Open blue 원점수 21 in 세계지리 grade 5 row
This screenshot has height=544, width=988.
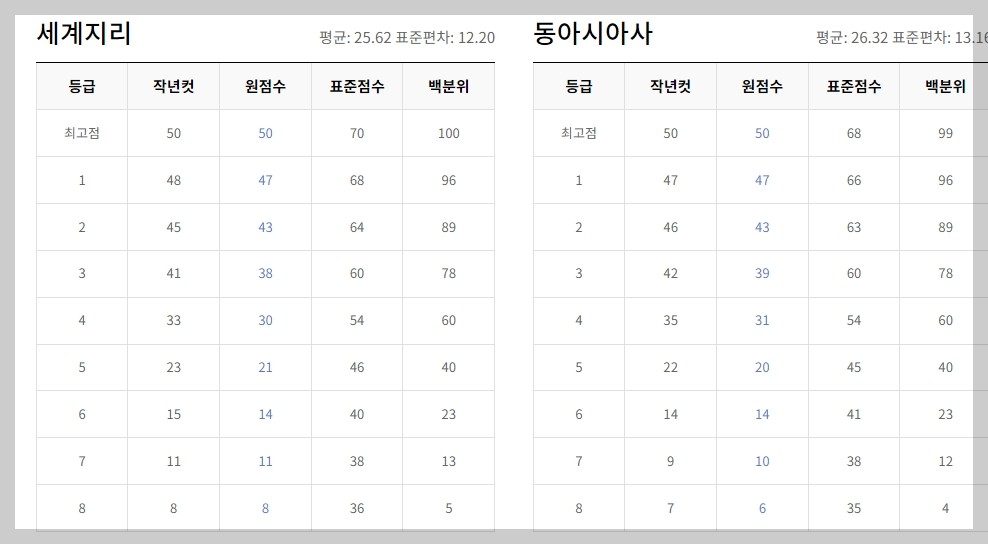click(x=265, y=367)
